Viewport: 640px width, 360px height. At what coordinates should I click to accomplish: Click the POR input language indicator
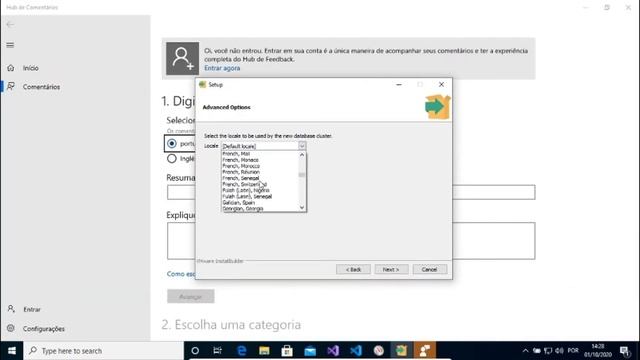click(573, 351)
